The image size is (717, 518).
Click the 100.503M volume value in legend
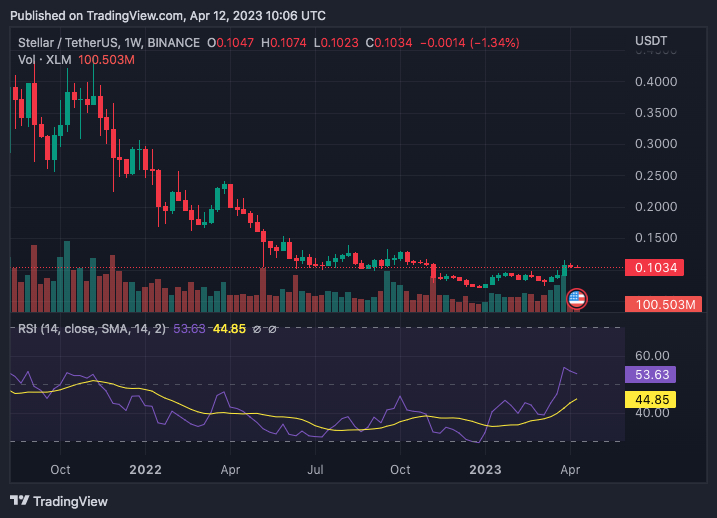click(x=106, y=60)
